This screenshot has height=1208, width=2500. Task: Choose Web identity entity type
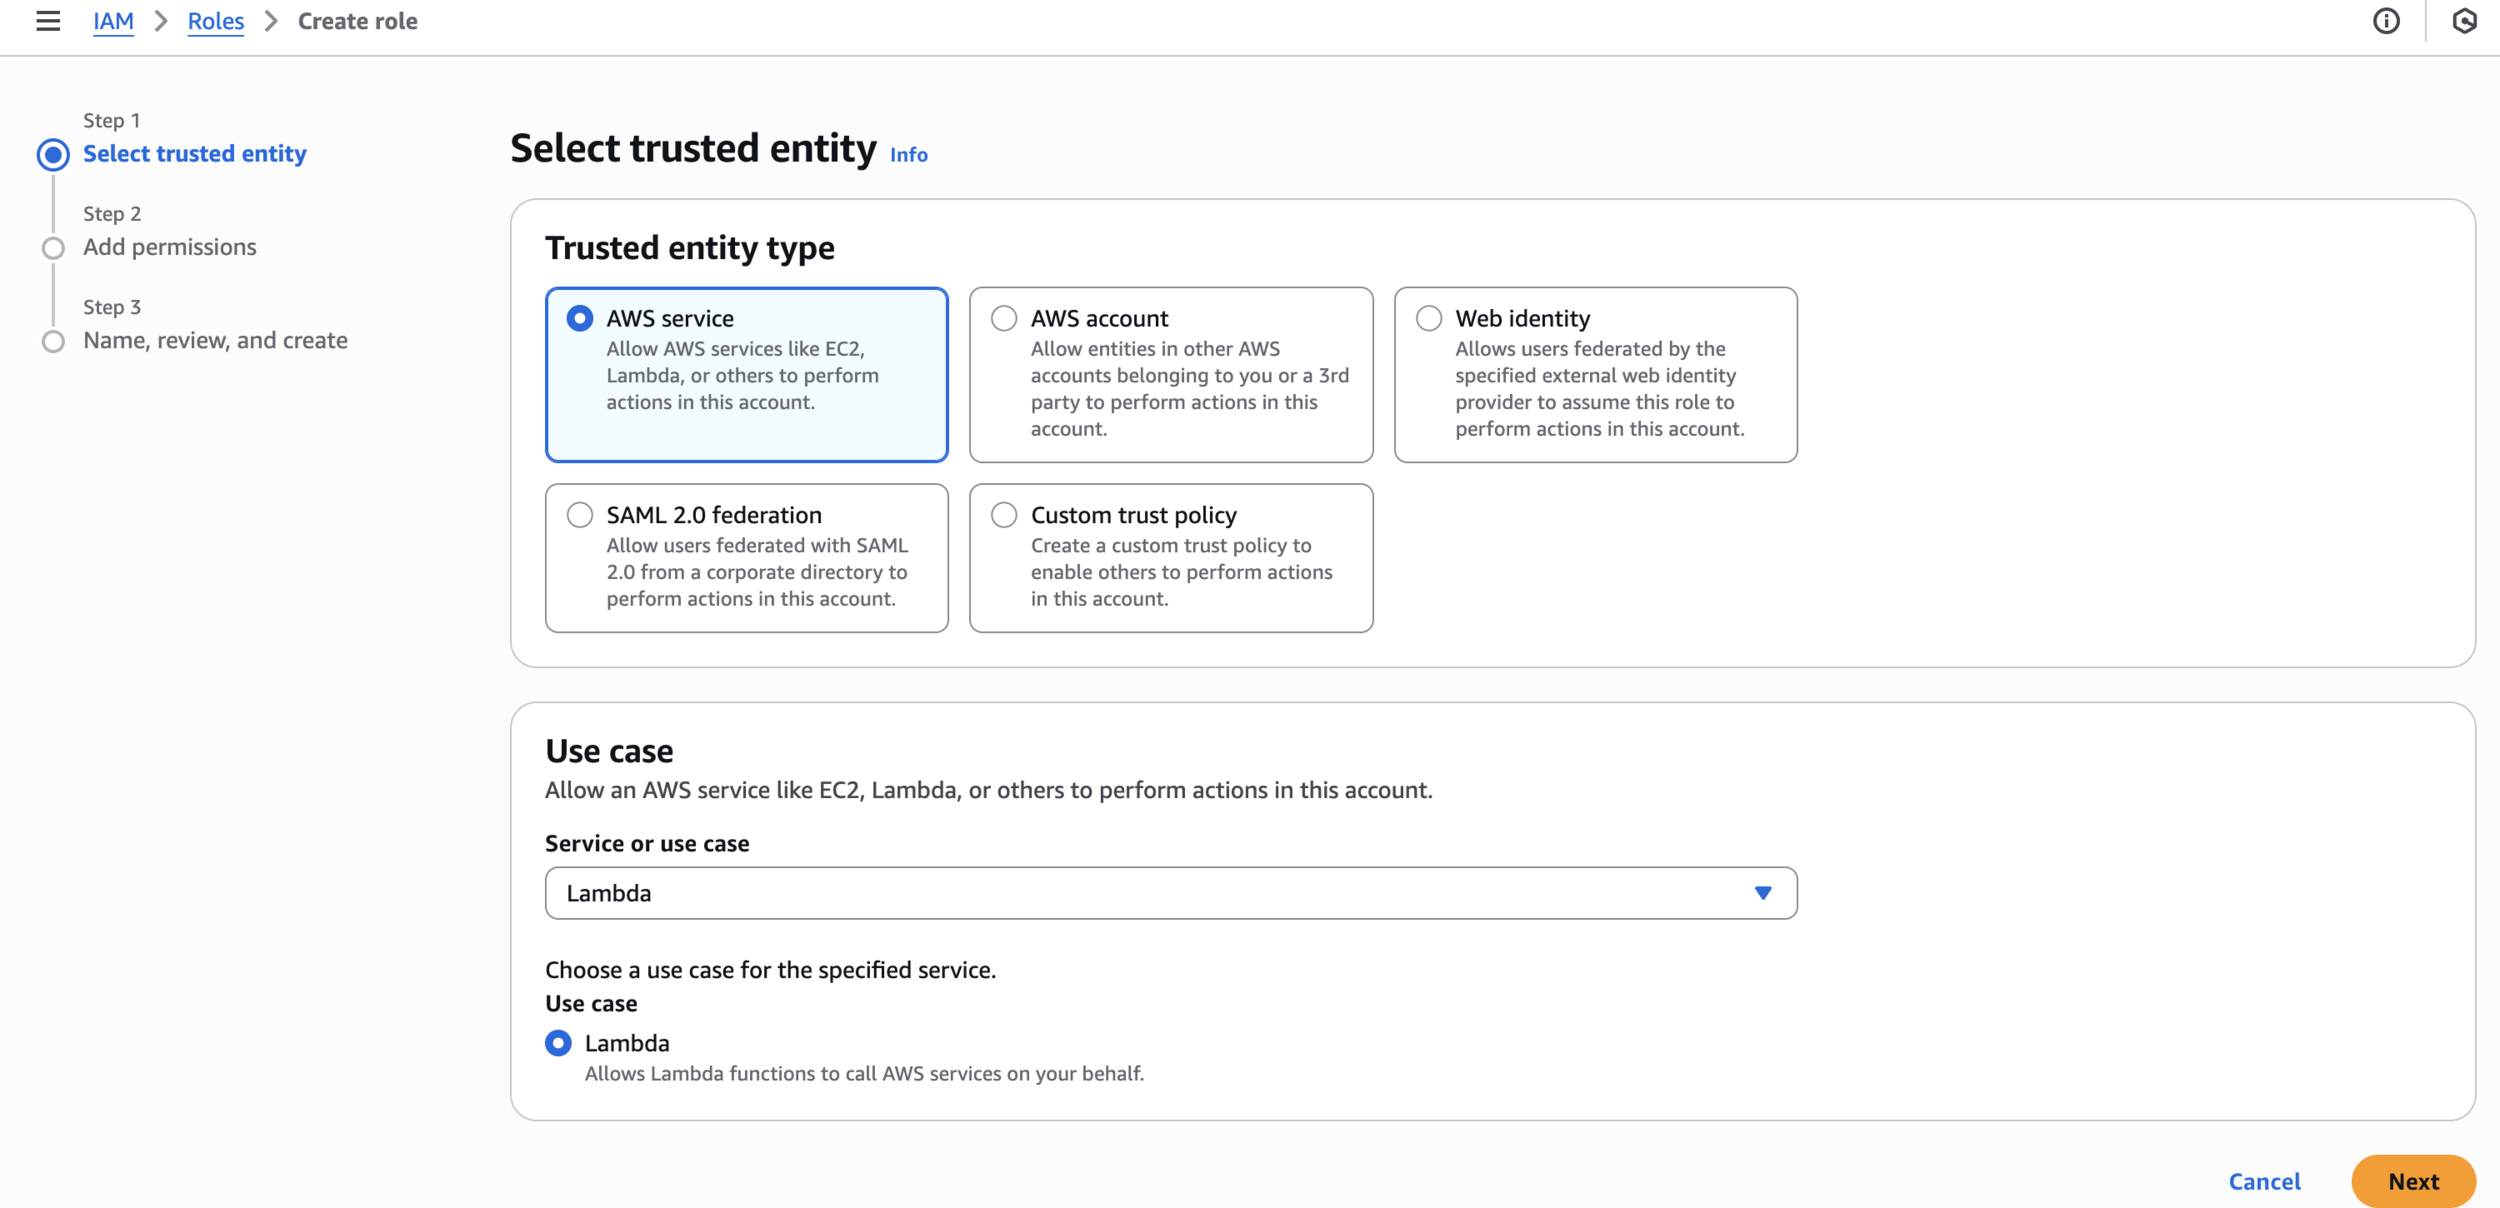(x=1429, y=318)
